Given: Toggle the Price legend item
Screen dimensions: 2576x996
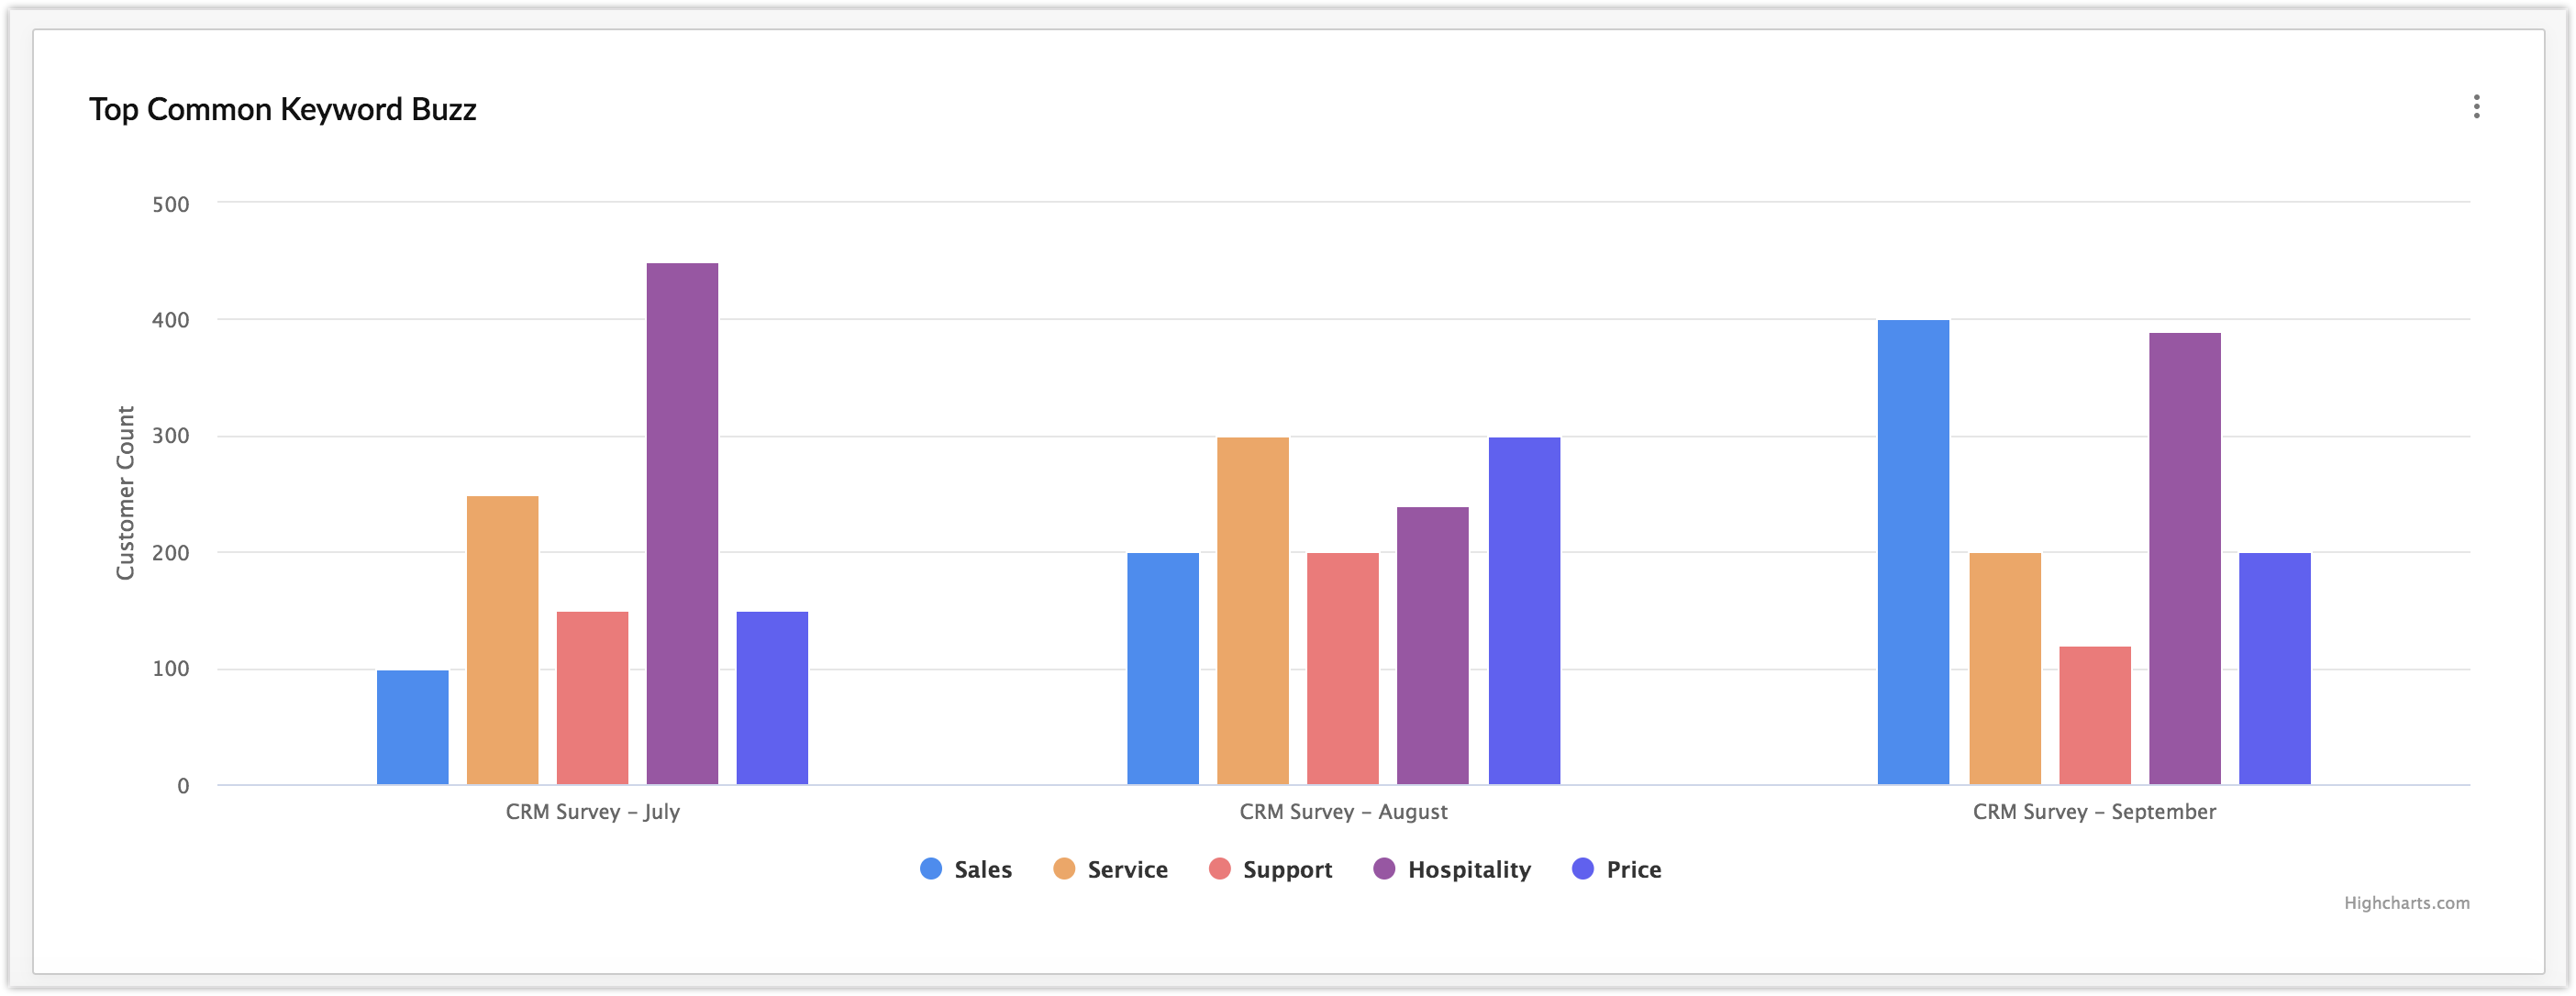Looking at the screenshot, I should (1616, 869).
